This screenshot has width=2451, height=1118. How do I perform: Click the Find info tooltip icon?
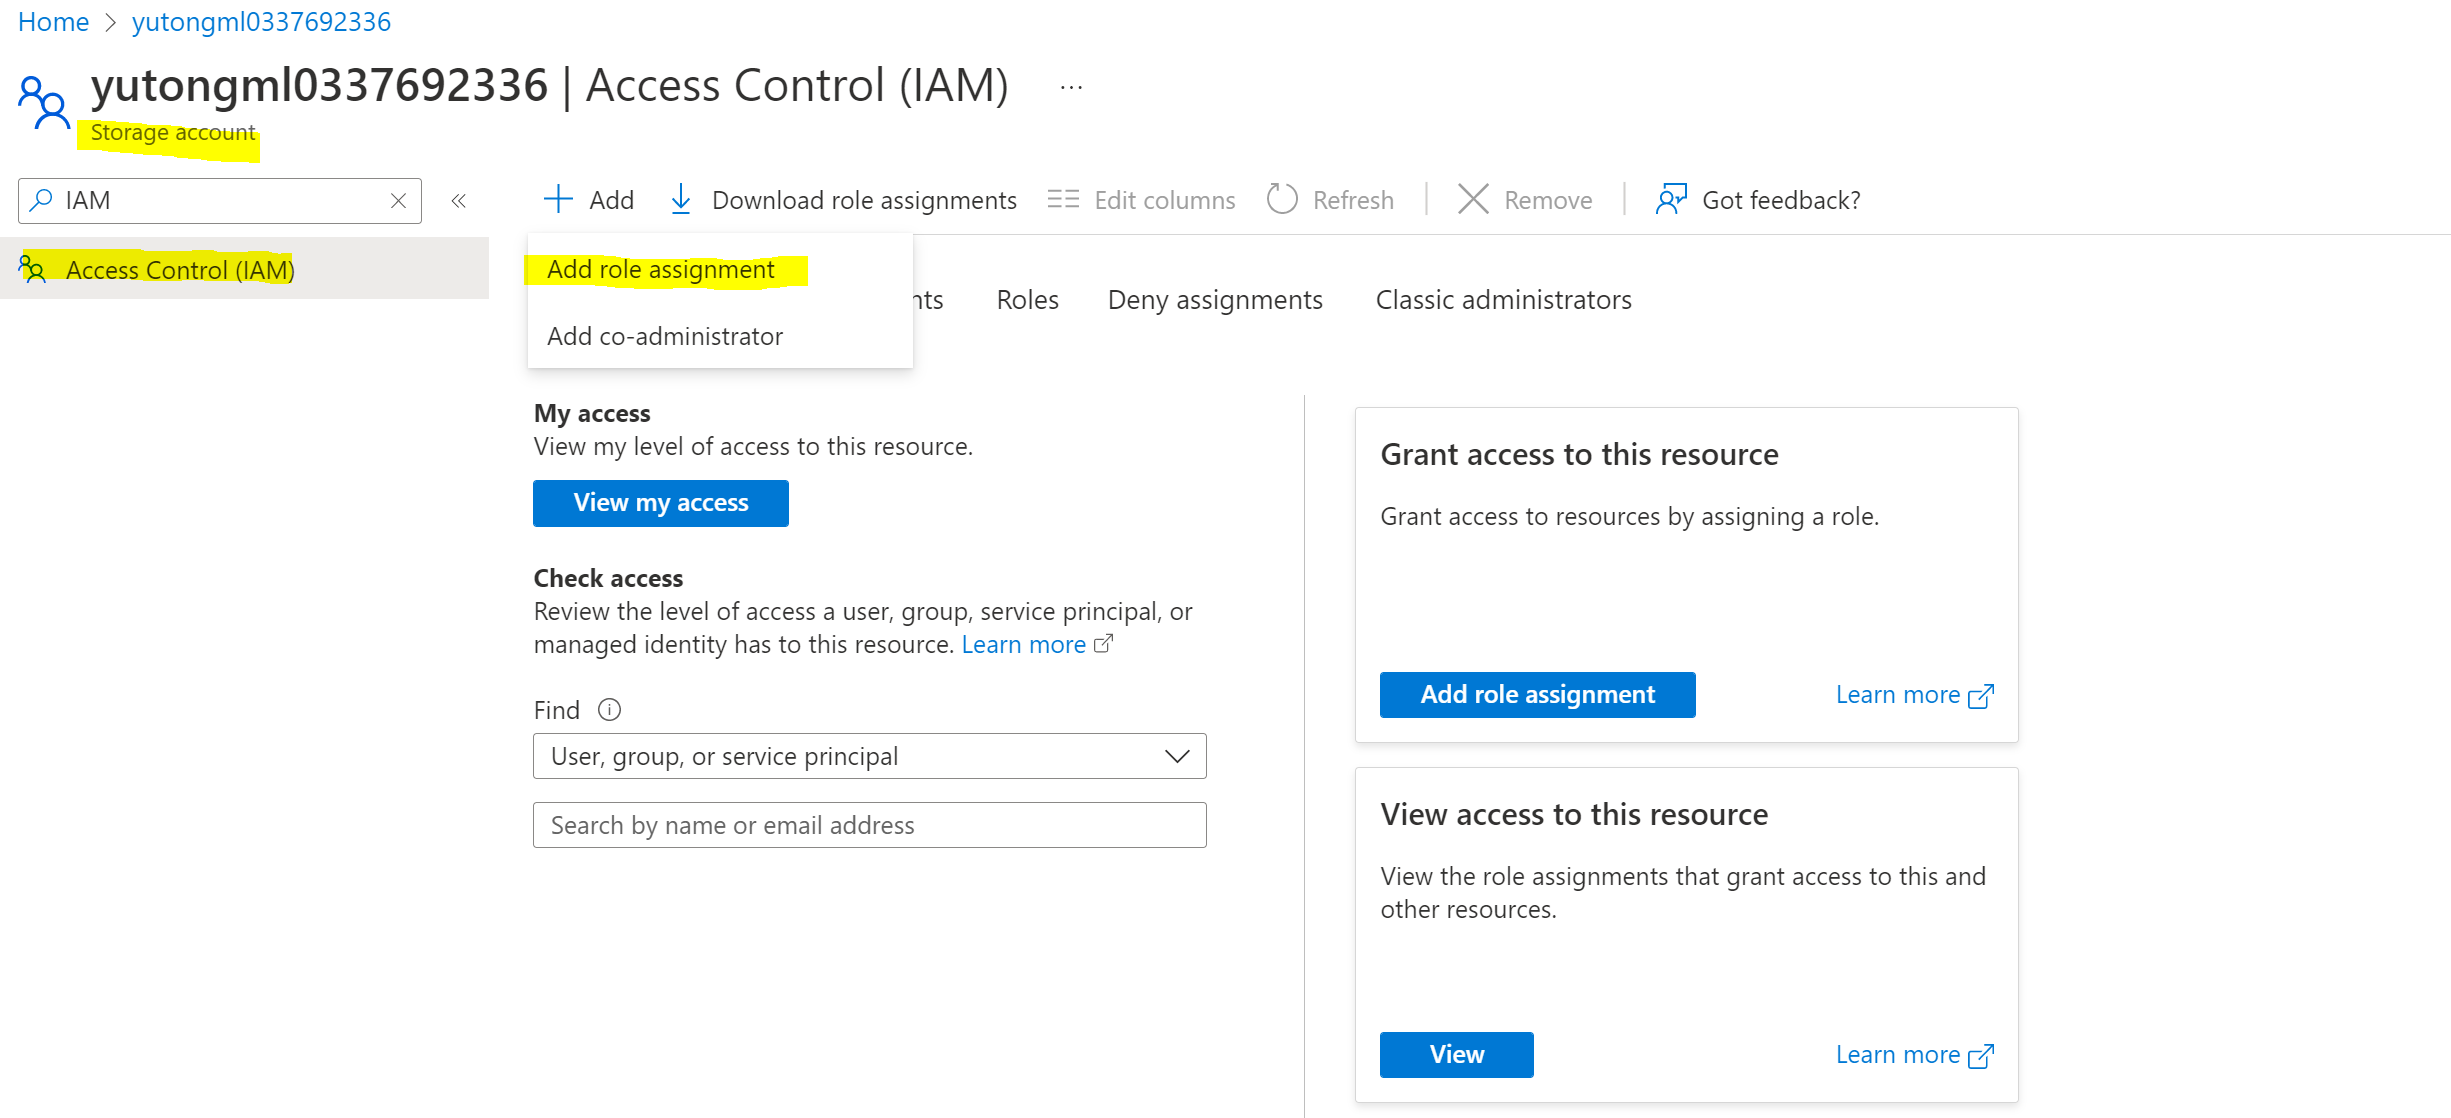(x=609, y=710)
